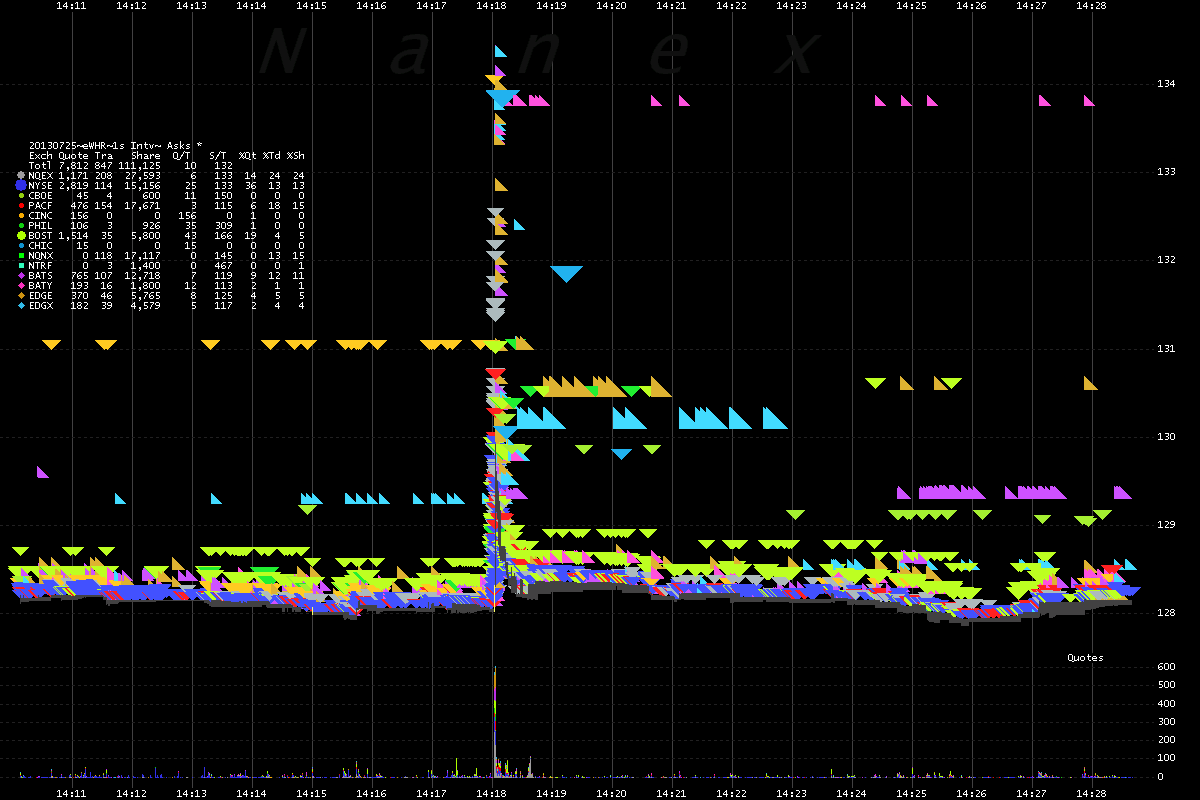Click the teal NTRF square marker
Screen dimensions: 1200x800
(21, 265)
